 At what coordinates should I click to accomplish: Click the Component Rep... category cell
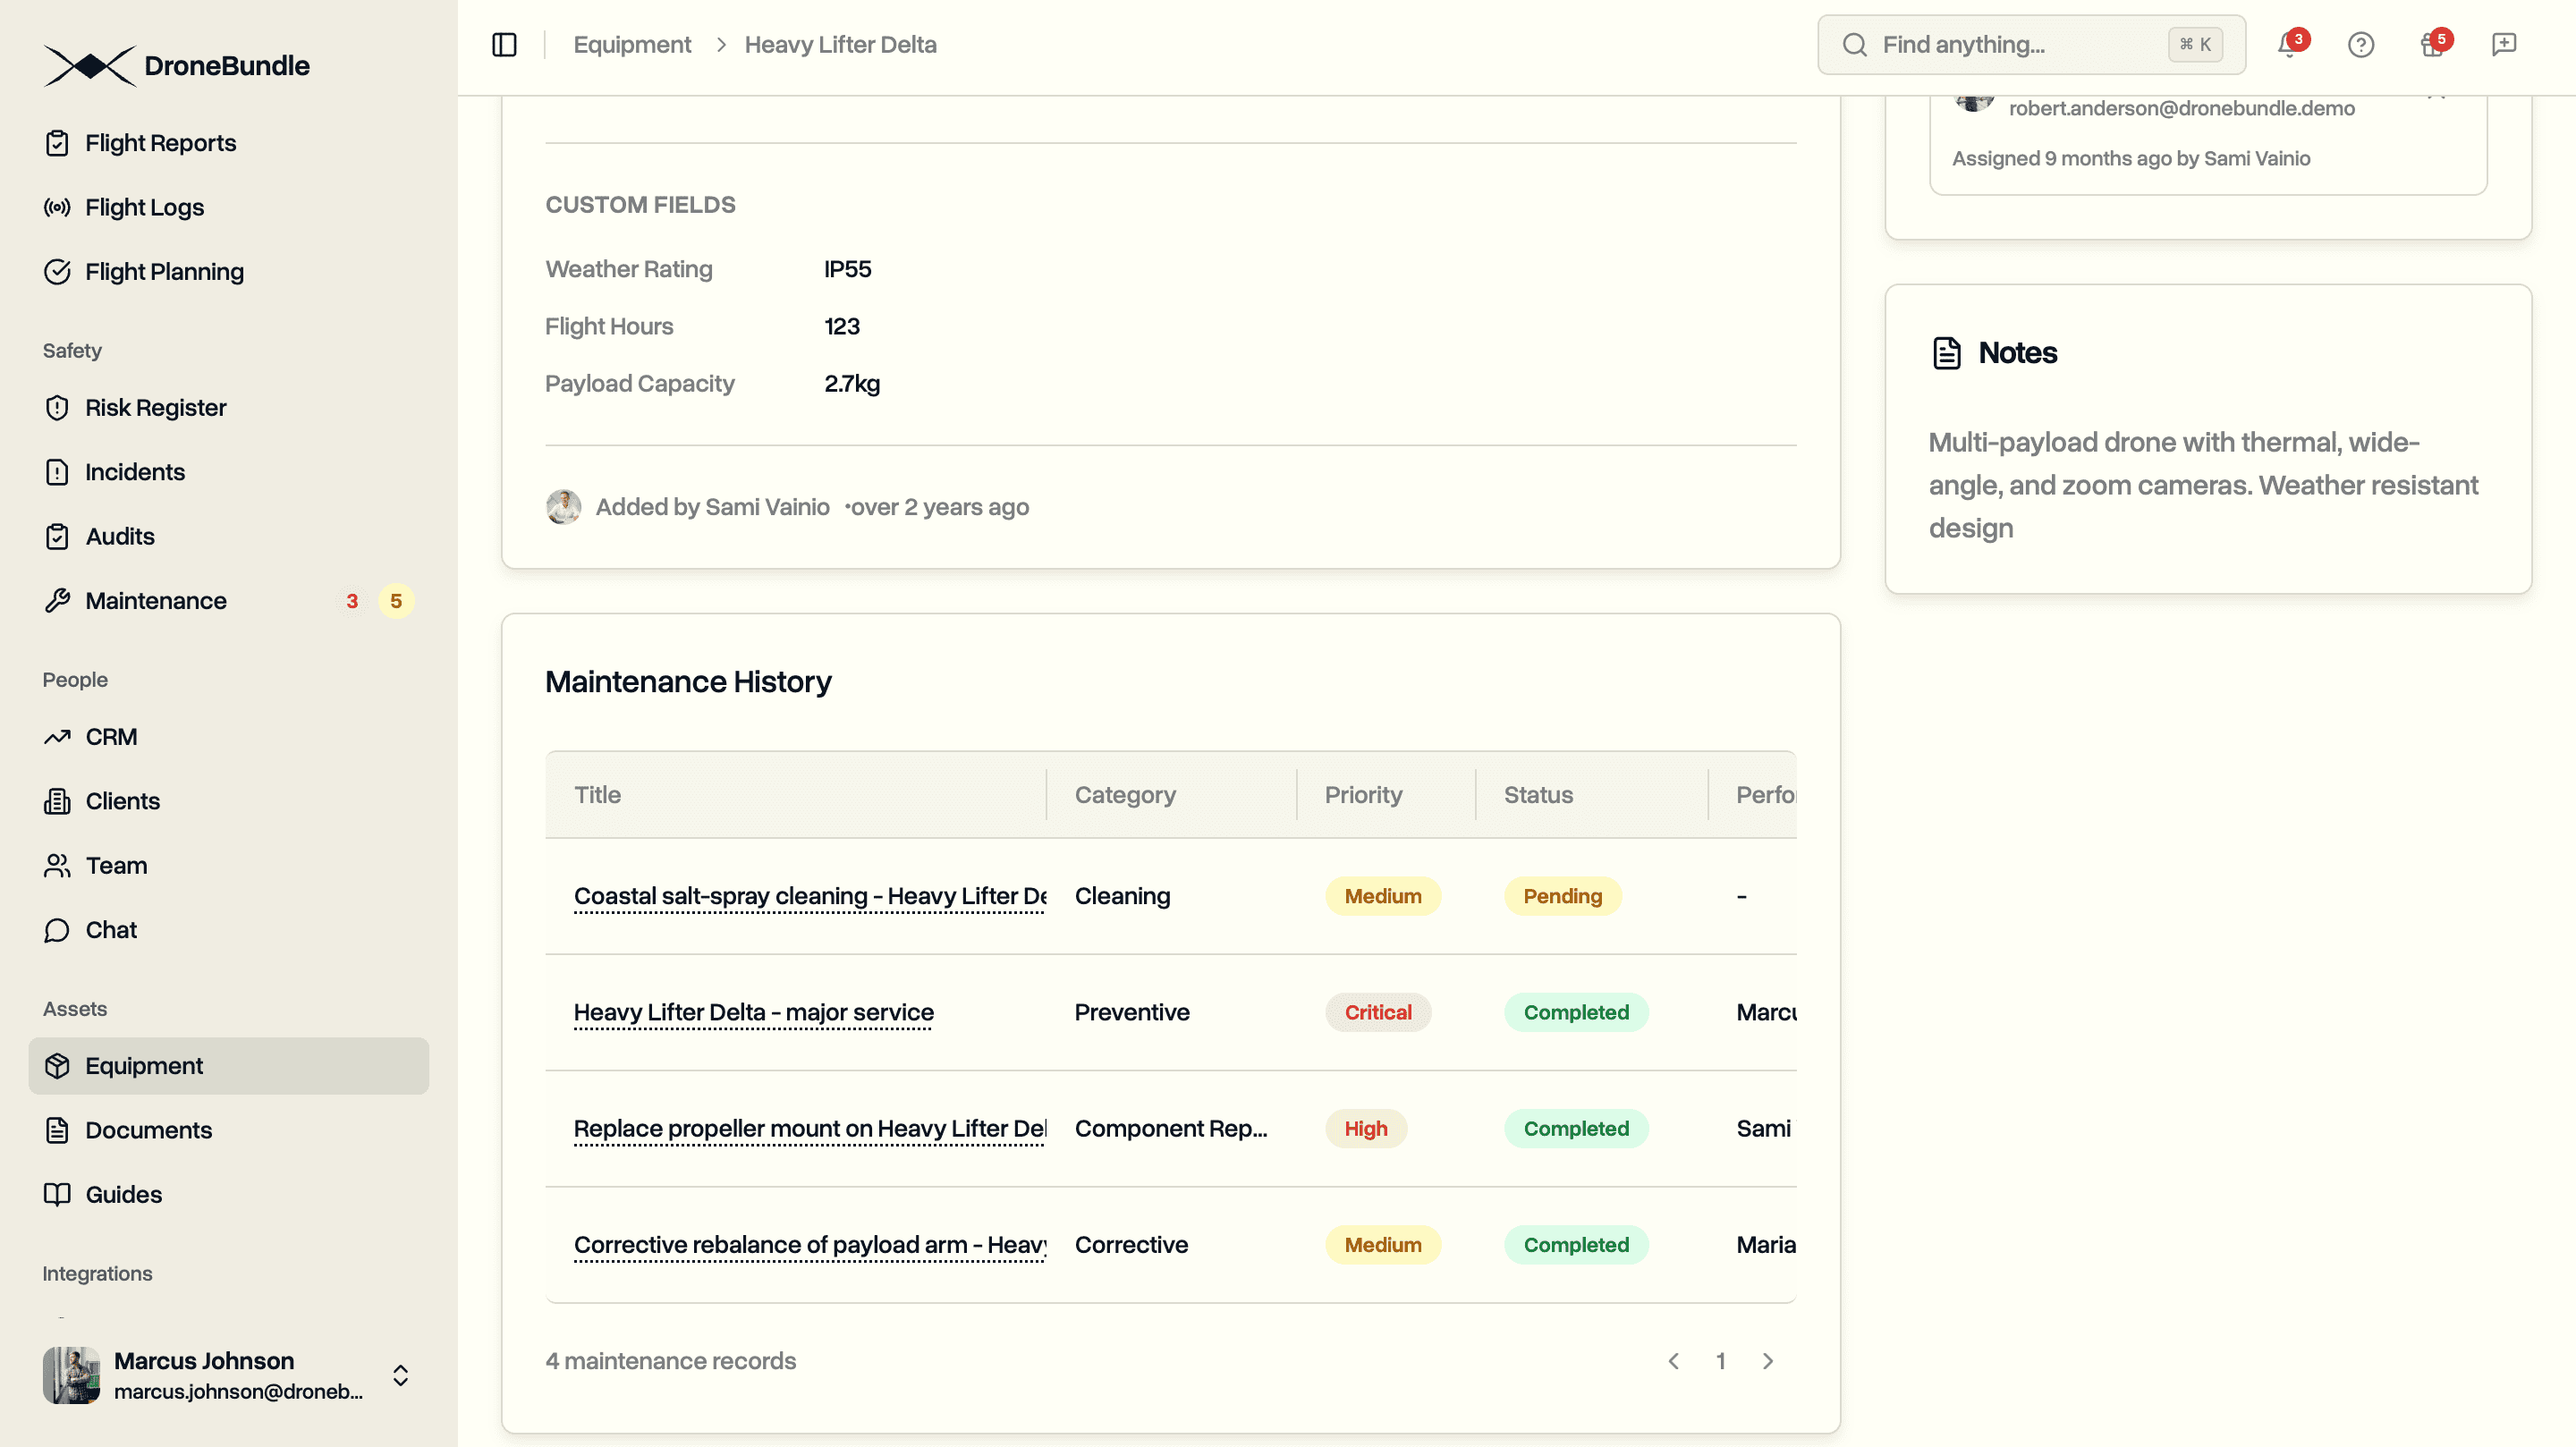pos(1171,1128)
